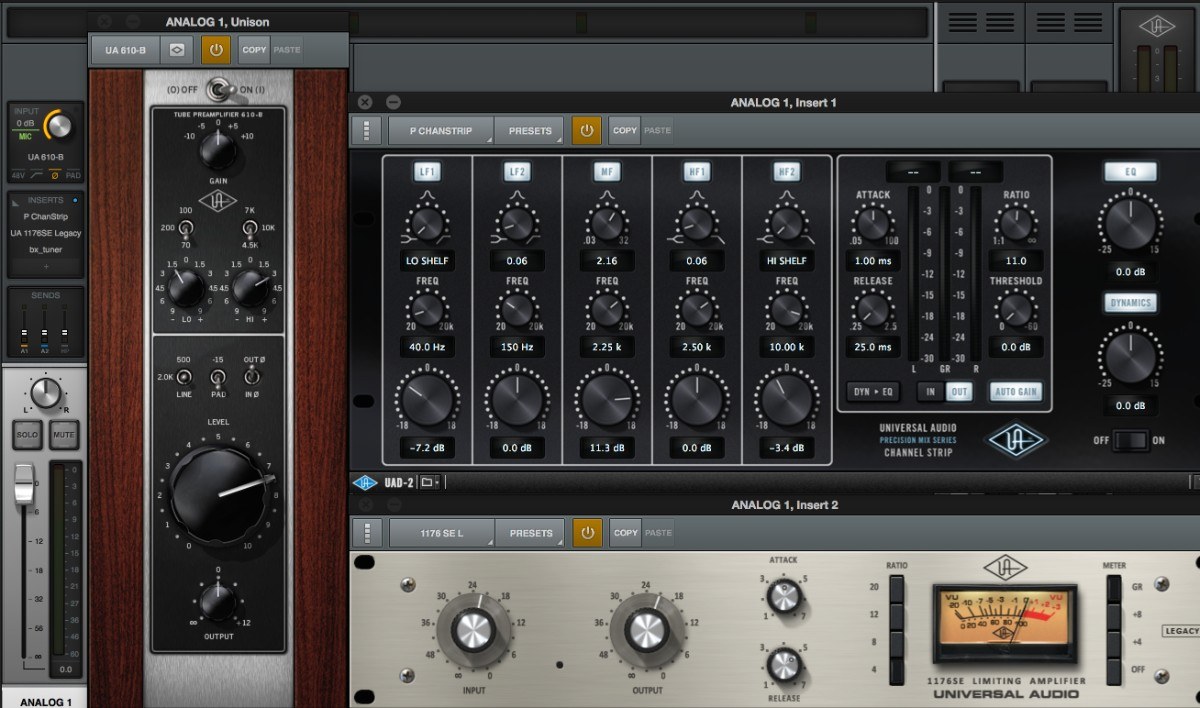Select the UA 1176SE Legacy insert slot
The image size is (1200, 708).
tap(46, 233)
